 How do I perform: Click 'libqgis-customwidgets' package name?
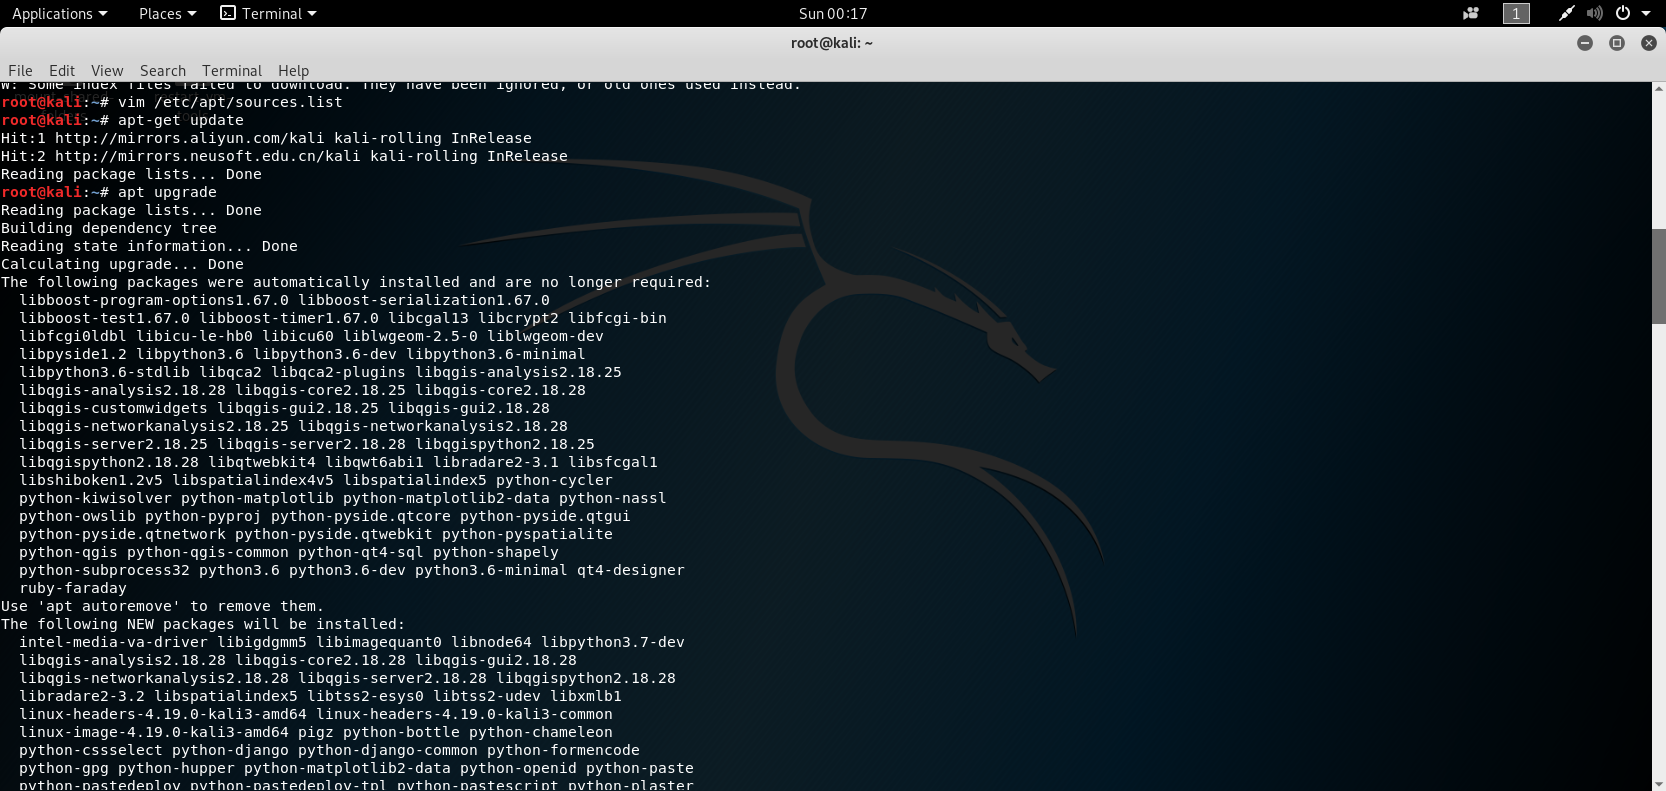tap(113, 408)
